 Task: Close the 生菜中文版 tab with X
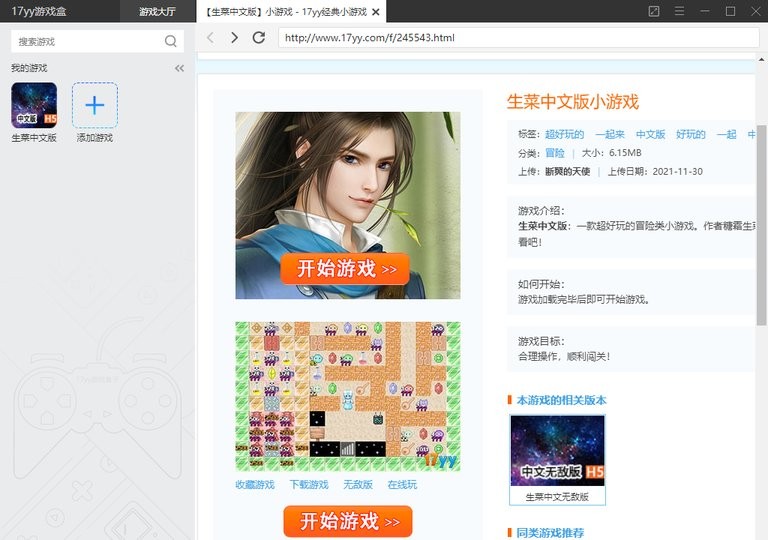tap(376, 12)
